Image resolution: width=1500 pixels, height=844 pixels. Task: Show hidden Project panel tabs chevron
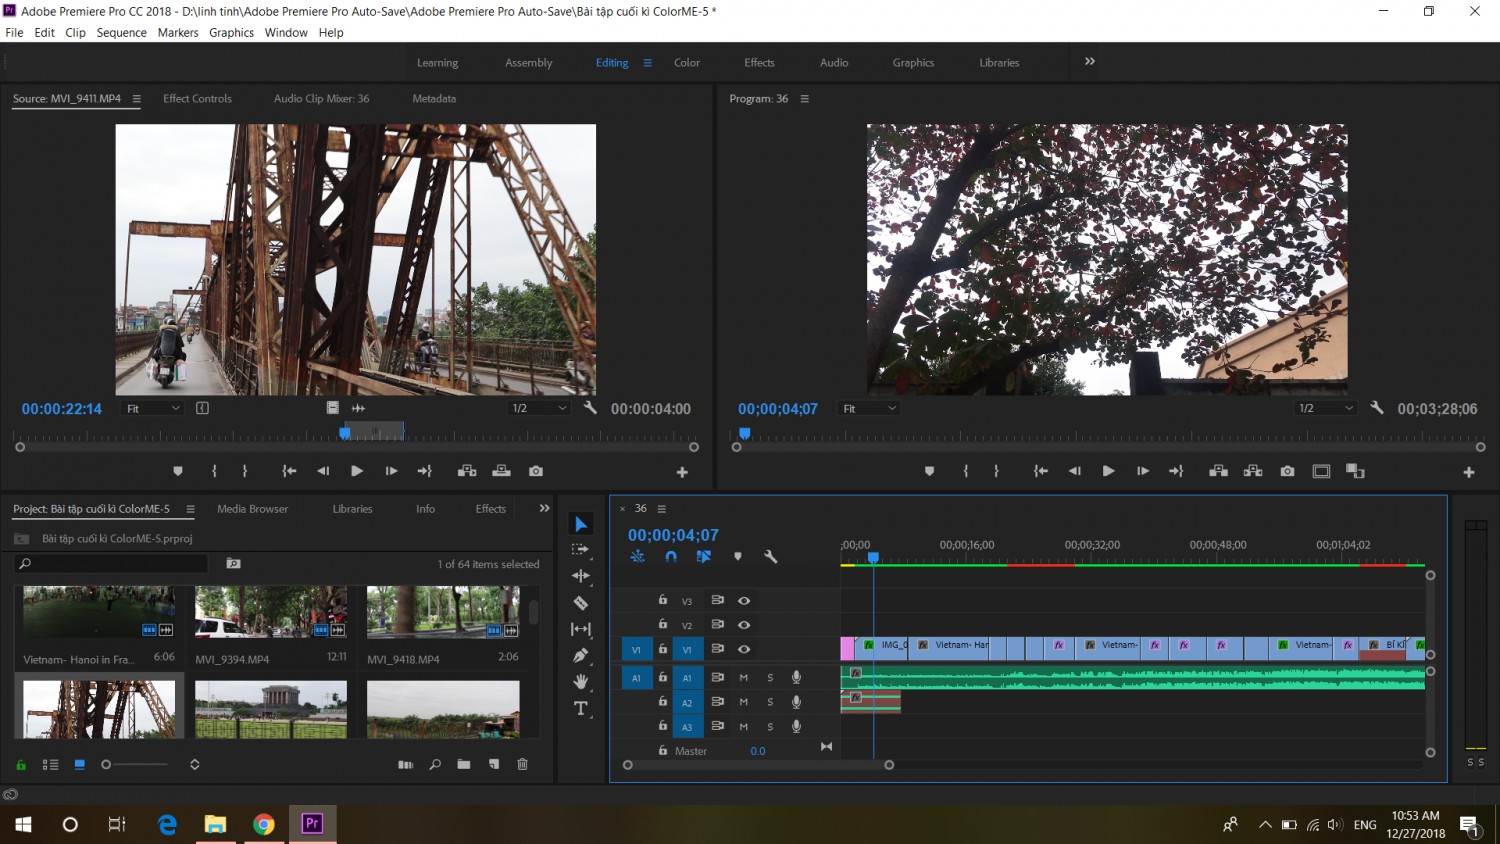click(x=544, y=508)
